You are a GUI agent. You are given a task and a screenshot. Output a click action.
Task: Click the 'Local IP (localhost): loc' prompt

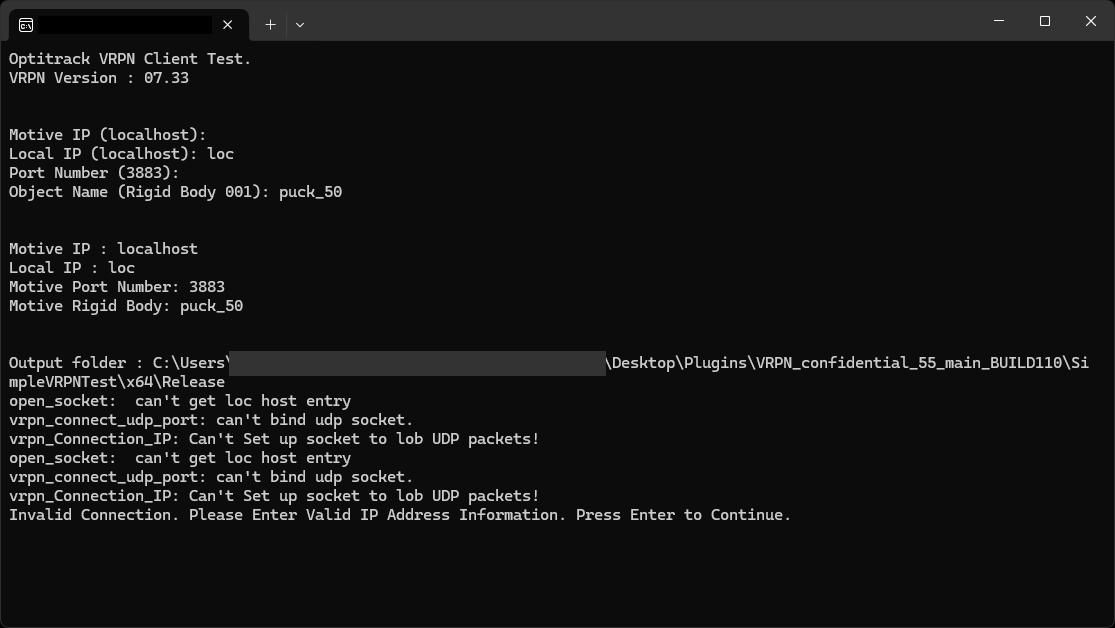coord(121,154)
